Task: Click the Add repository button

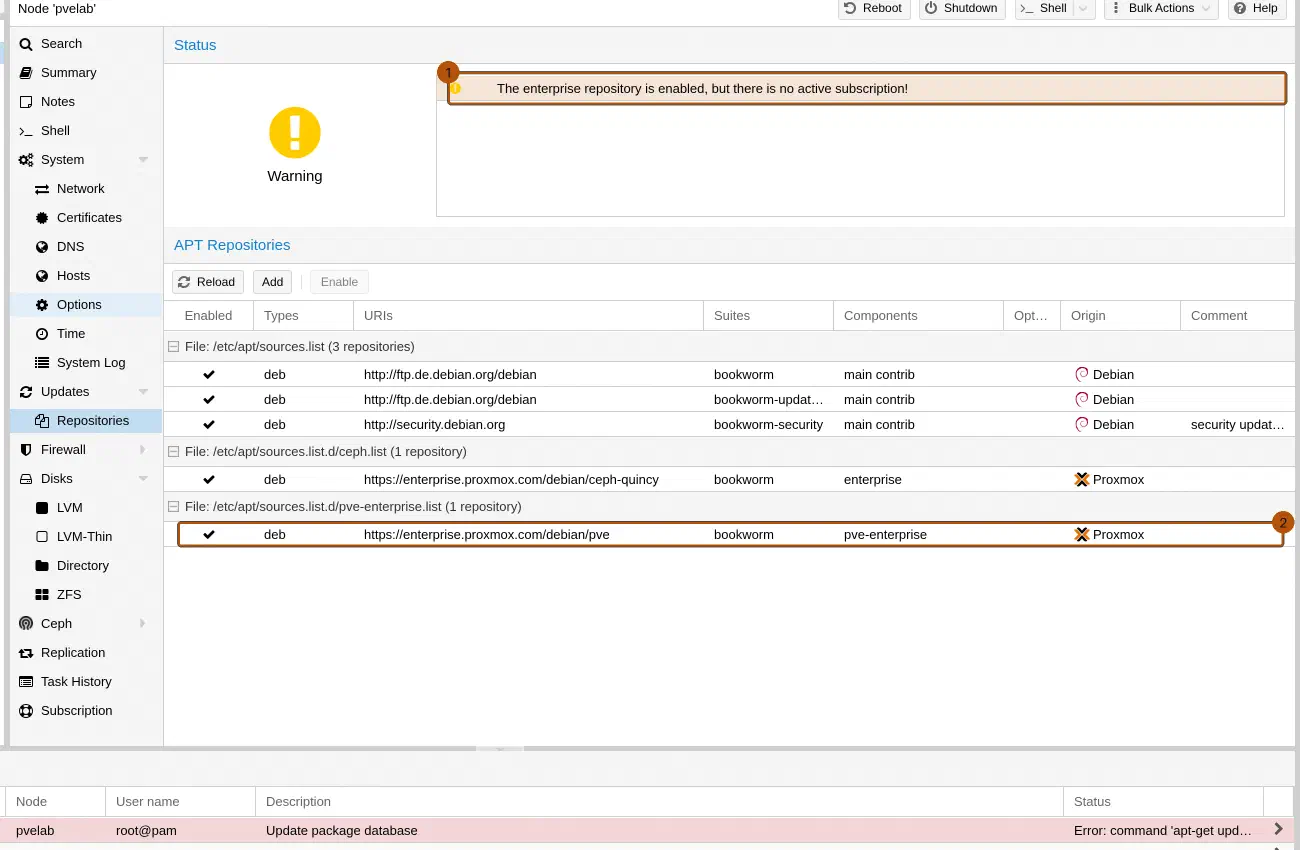Action: click(x=272, y=282)
